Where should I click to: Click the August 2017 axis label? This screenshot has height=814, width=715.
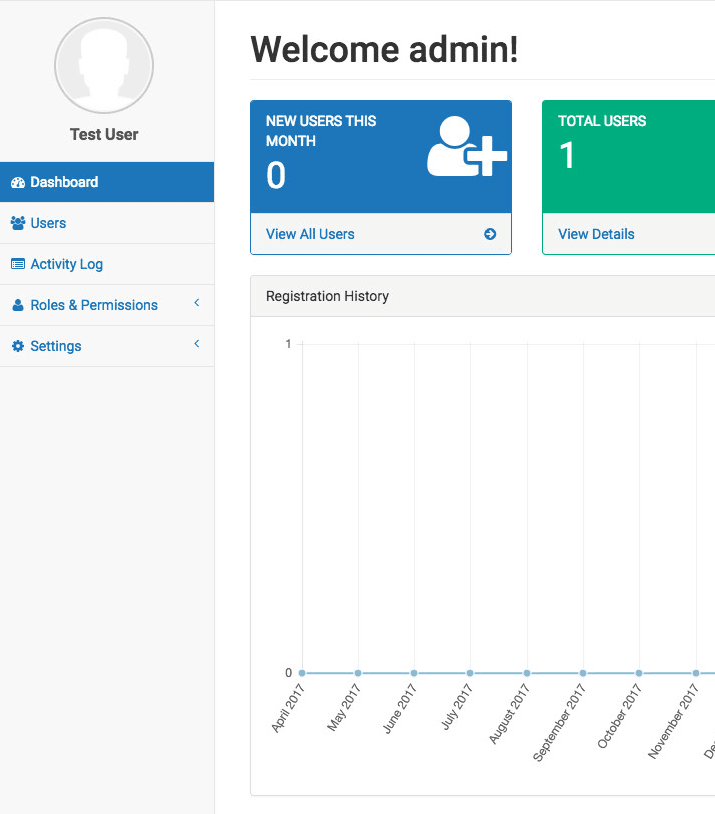click(x=509, y=713)
